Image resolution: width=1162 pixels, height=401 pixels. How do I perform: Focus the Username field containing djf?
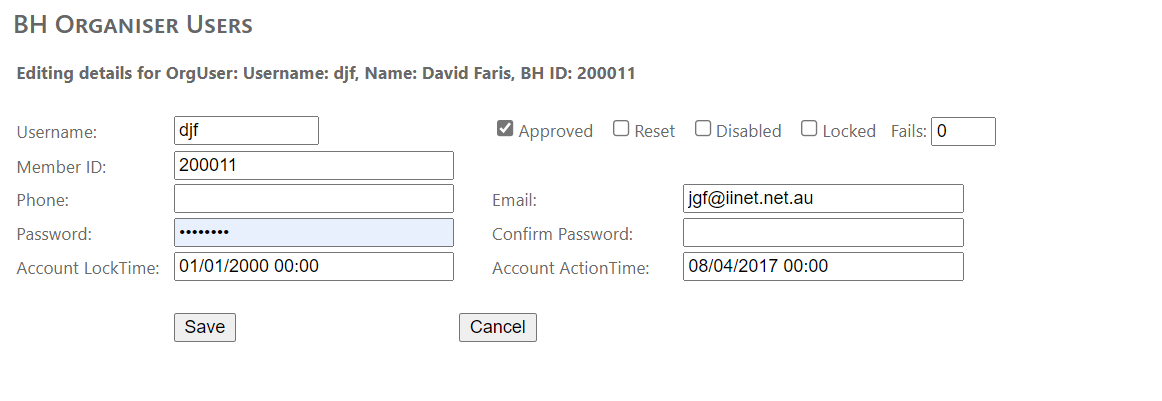coord(246,130)
